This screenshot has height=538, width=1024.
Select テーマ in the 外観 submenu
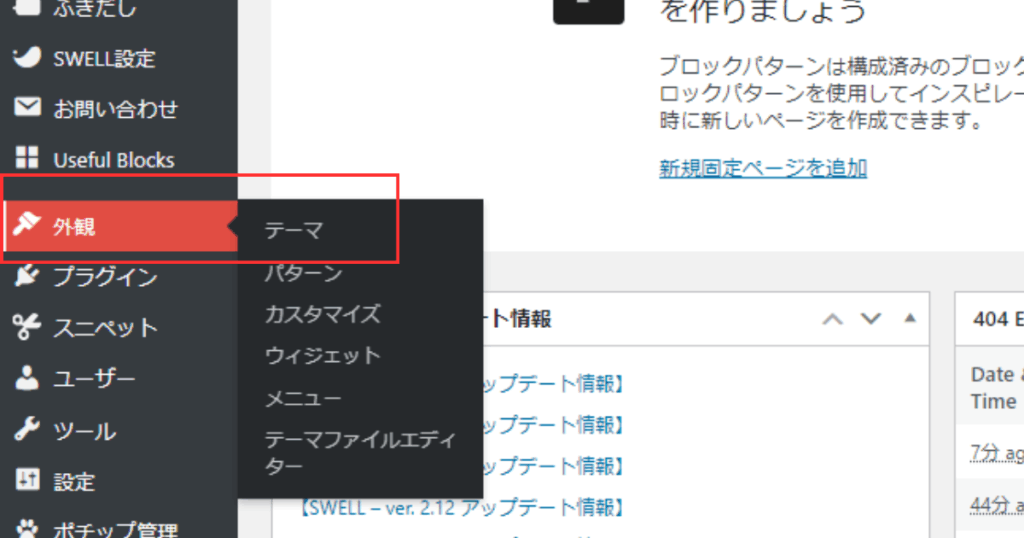point(294,230)
